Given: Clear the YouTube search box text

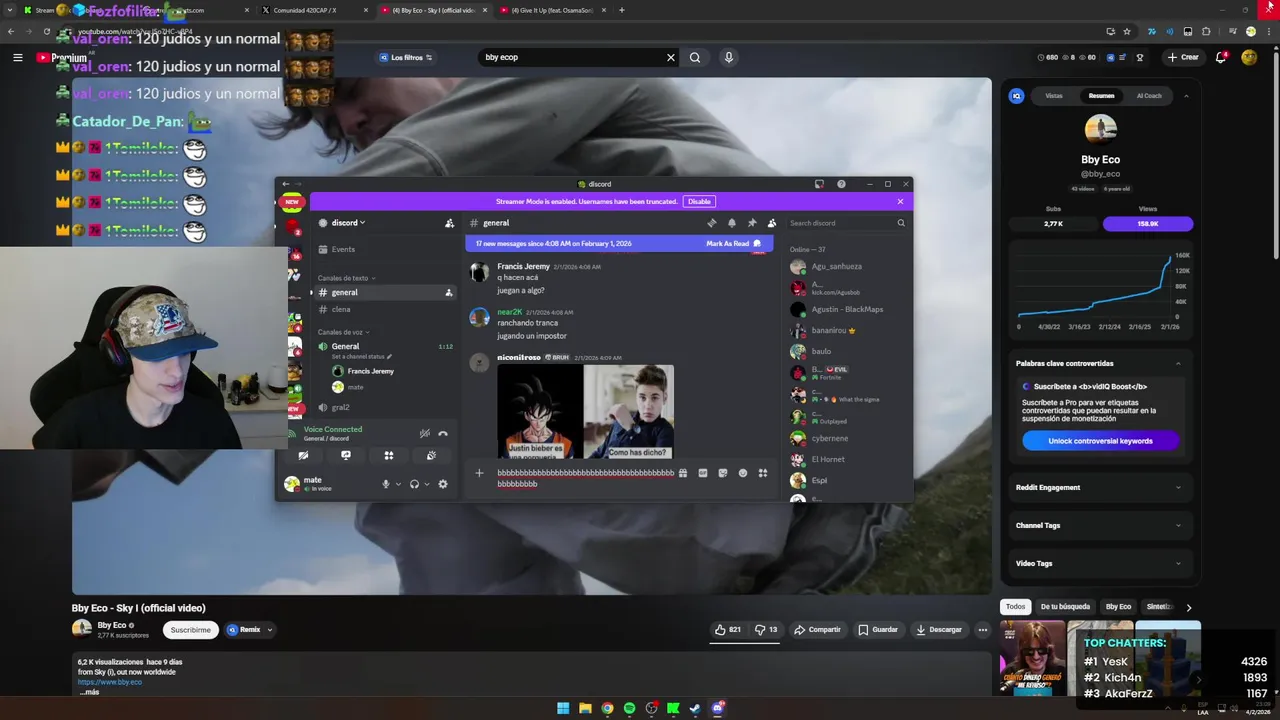Looking at the screenshot, I should tap(671, 57).
